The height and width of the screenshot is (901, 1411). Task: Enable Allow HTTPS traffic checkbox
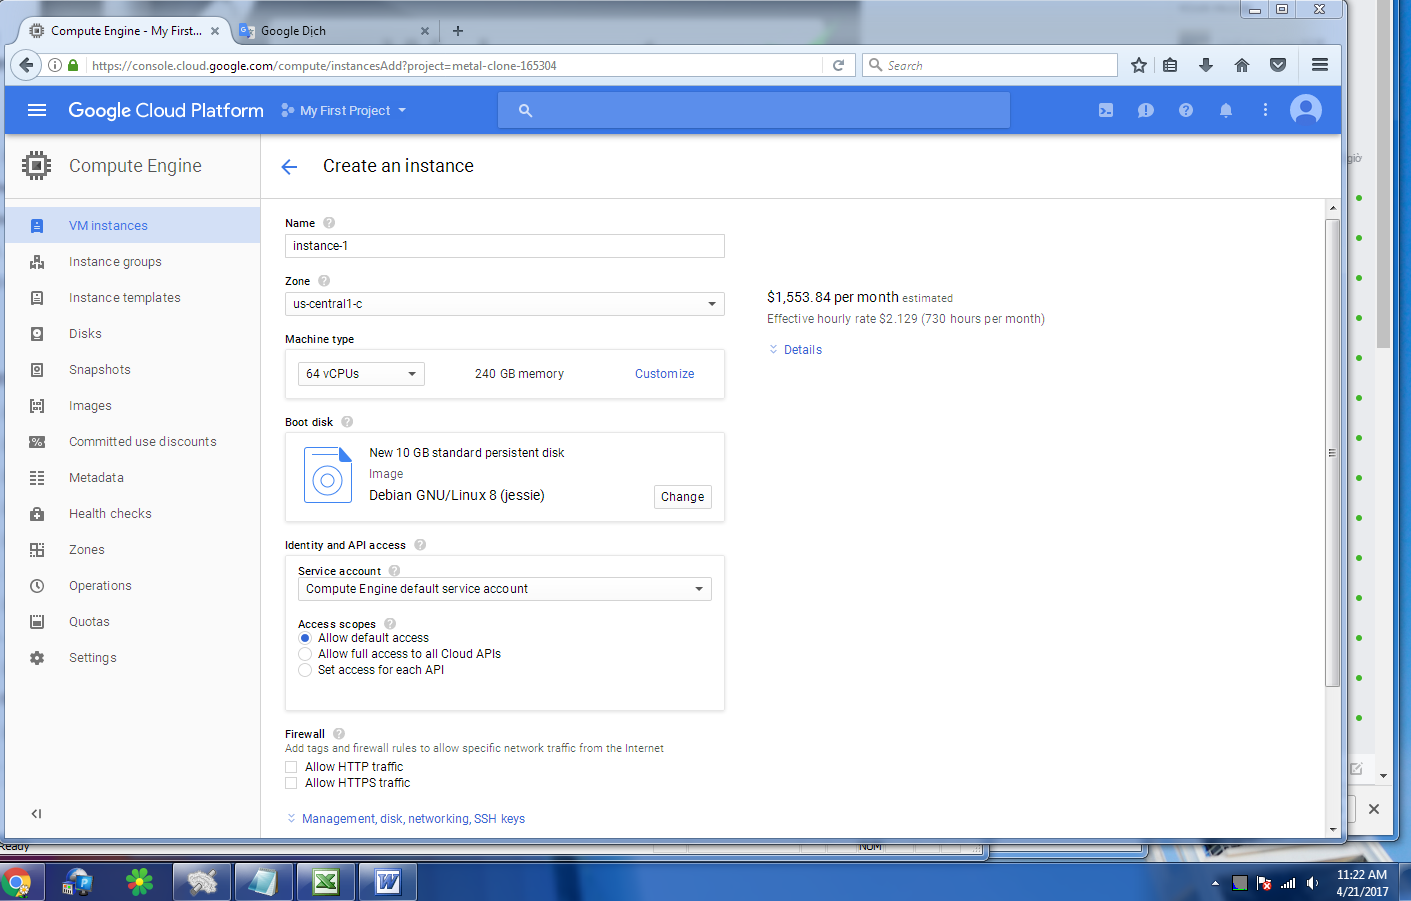coord(291,783)
